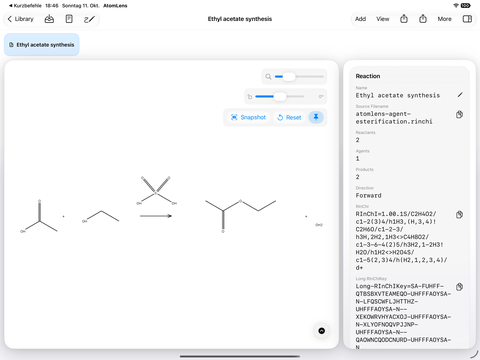This screenshot has width=480, height=360.
Task: Click the Wi-Fi status icon
Action: coord(456,6)
